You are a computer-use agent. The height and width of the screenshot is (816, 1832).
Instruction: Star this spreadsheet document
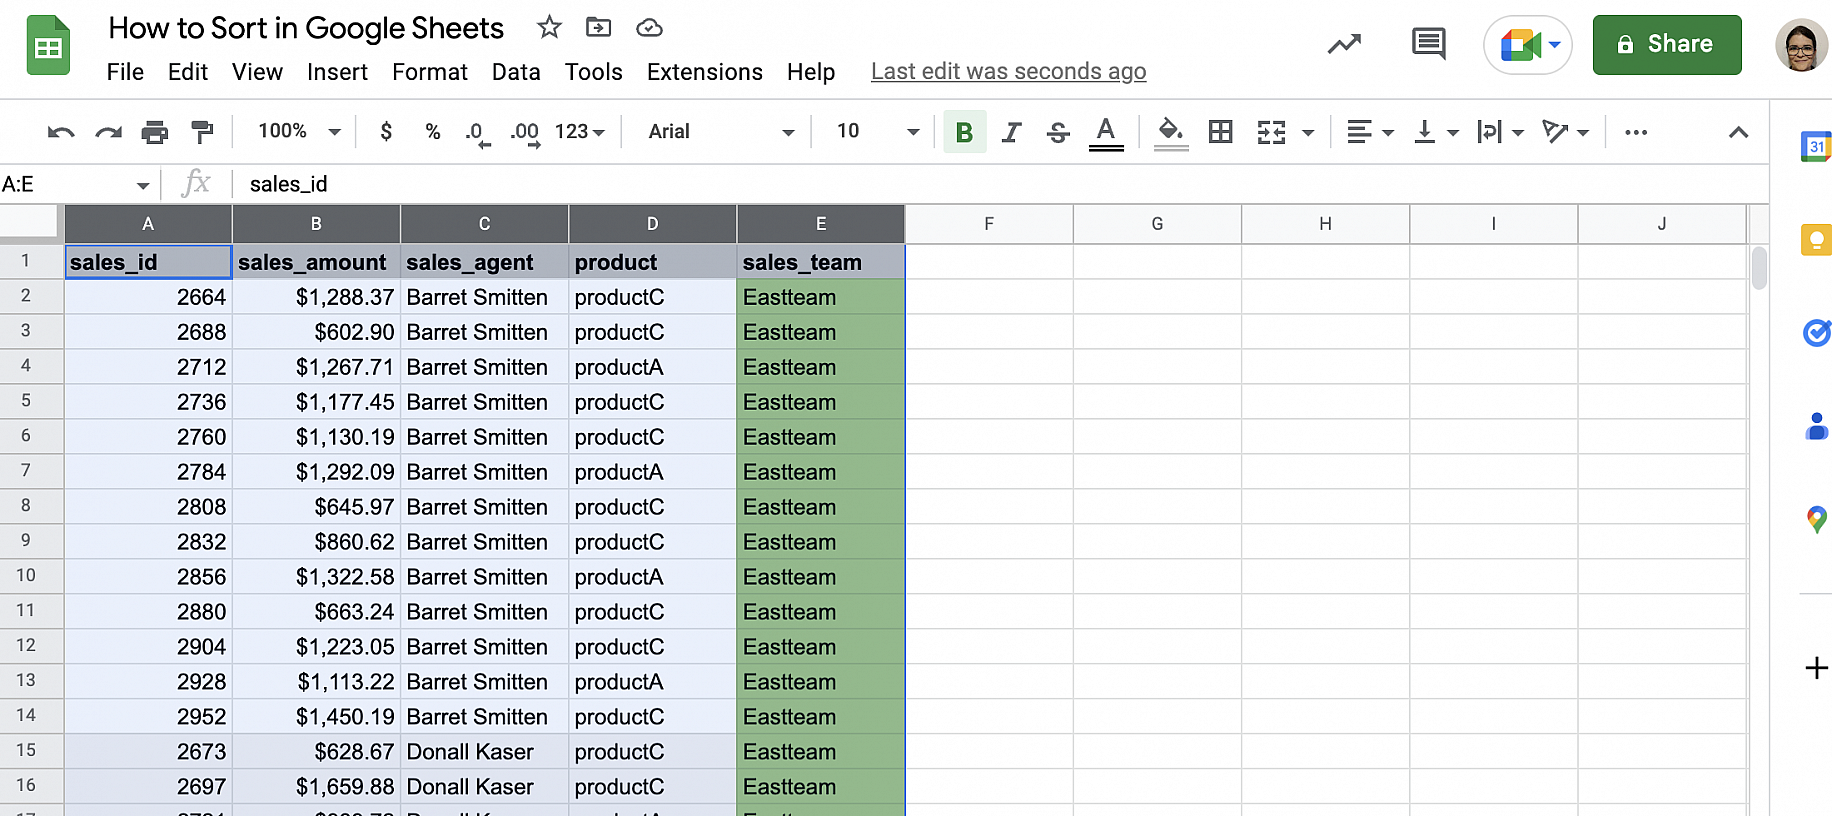549,27
